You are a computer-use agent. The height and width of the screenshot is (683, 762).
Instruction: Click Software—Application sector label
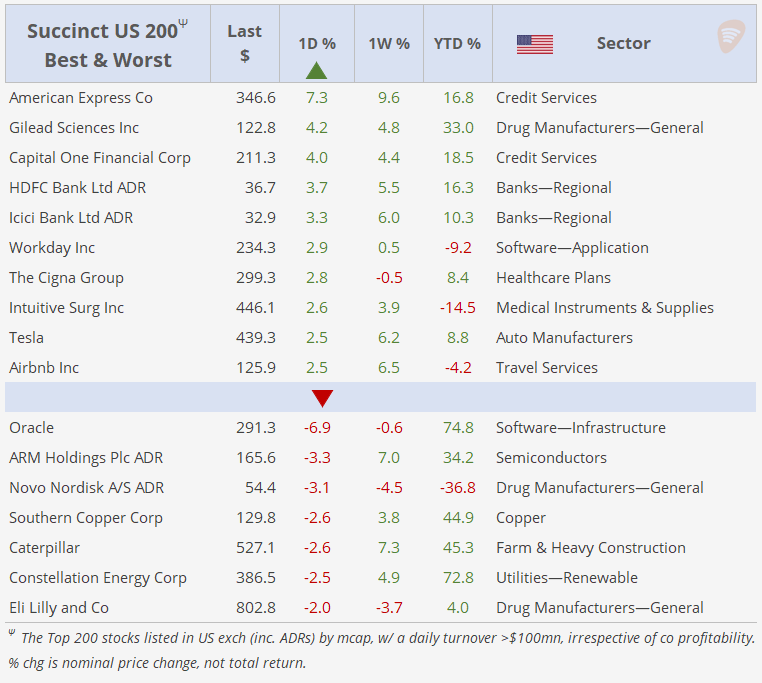[572, 248]
